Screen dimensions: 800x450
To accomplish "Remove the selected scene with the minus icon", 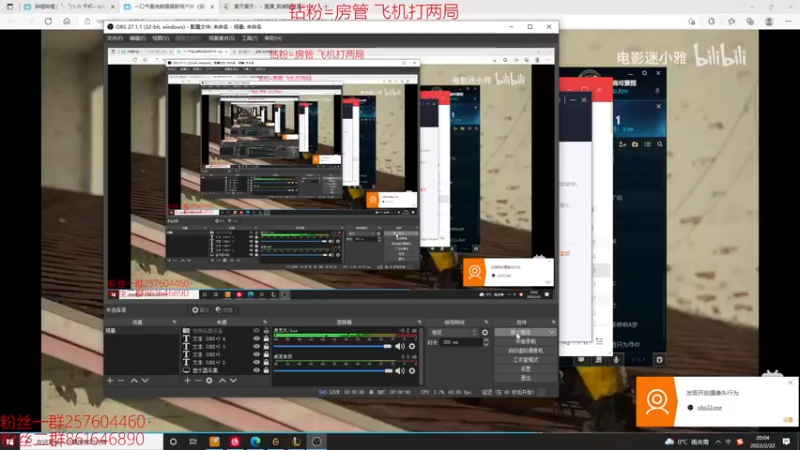I will pyautogui.click(x=121, y=381).
